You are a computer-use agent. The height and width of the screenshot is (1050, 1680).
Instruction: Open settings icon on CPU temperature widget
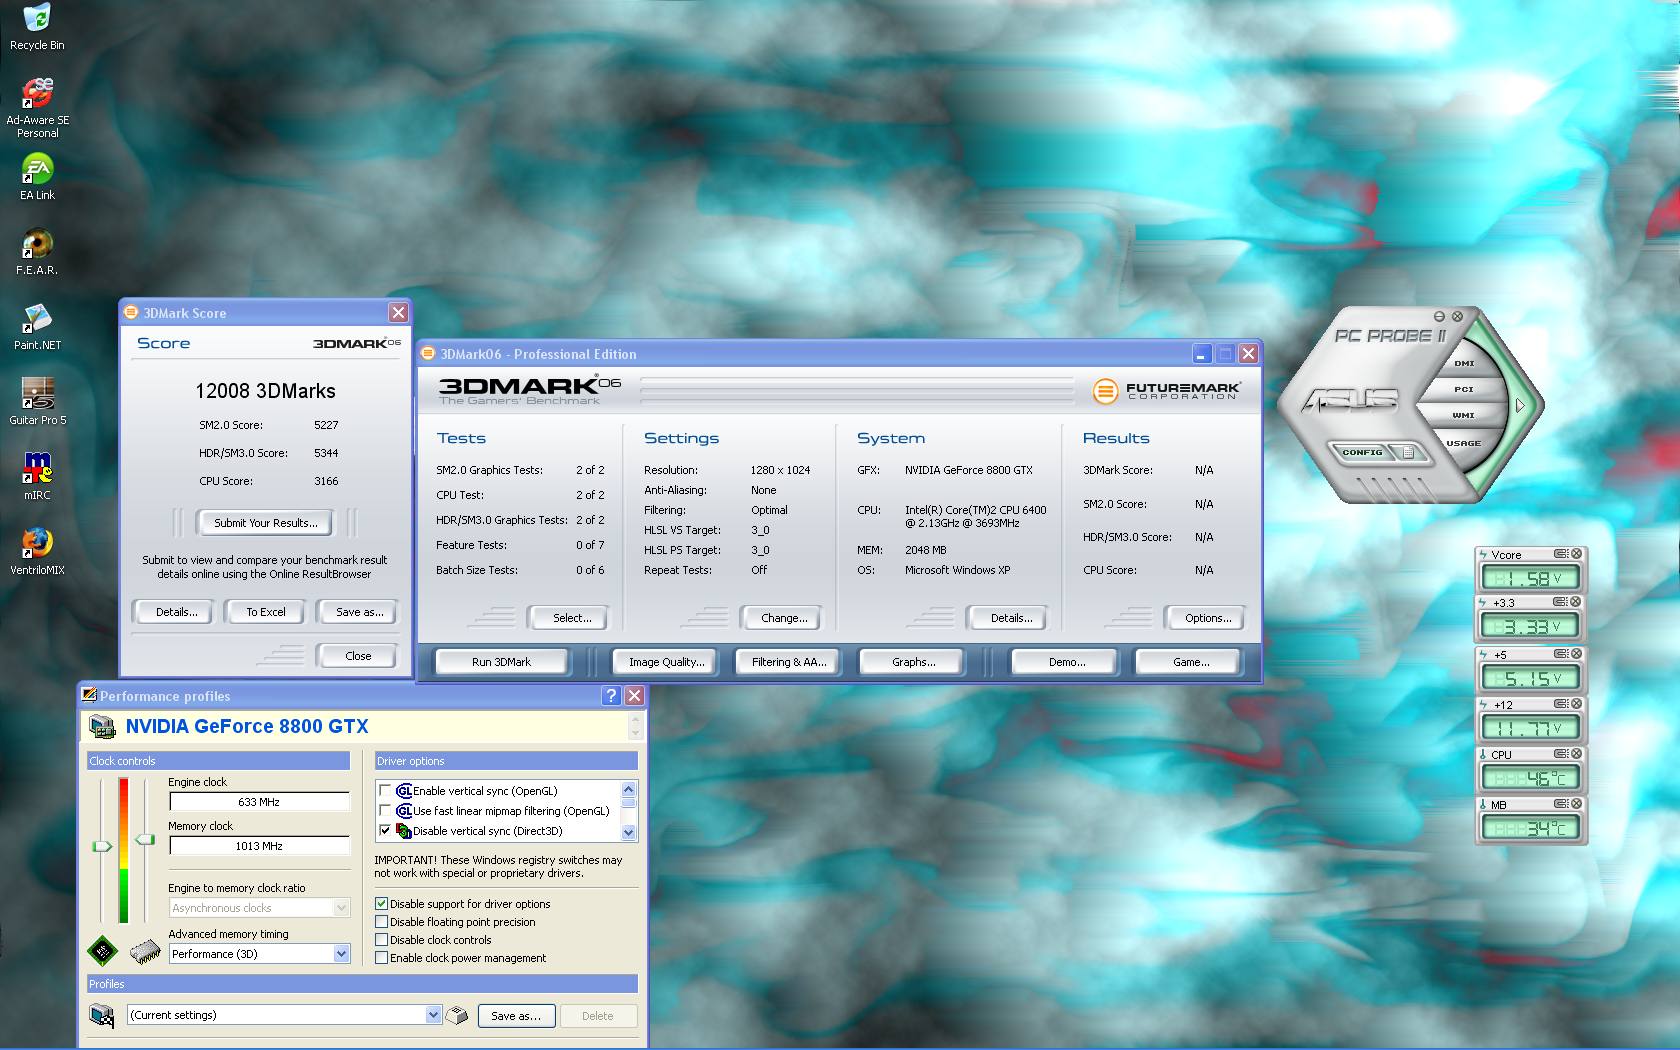(x=1560, y=754)
